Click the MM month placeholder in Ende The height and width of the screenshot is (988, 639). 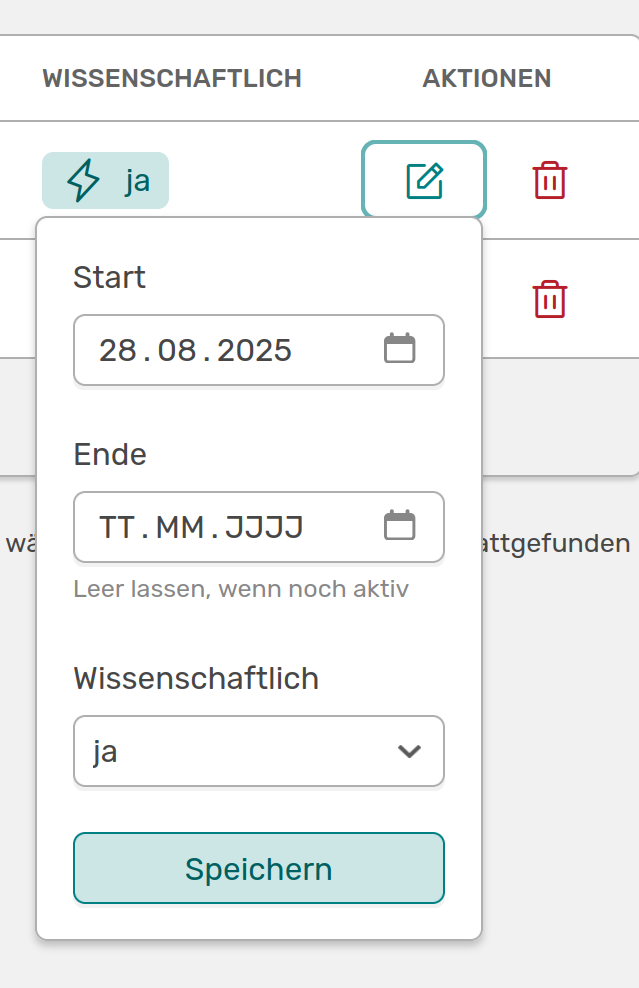pos(179,527)
